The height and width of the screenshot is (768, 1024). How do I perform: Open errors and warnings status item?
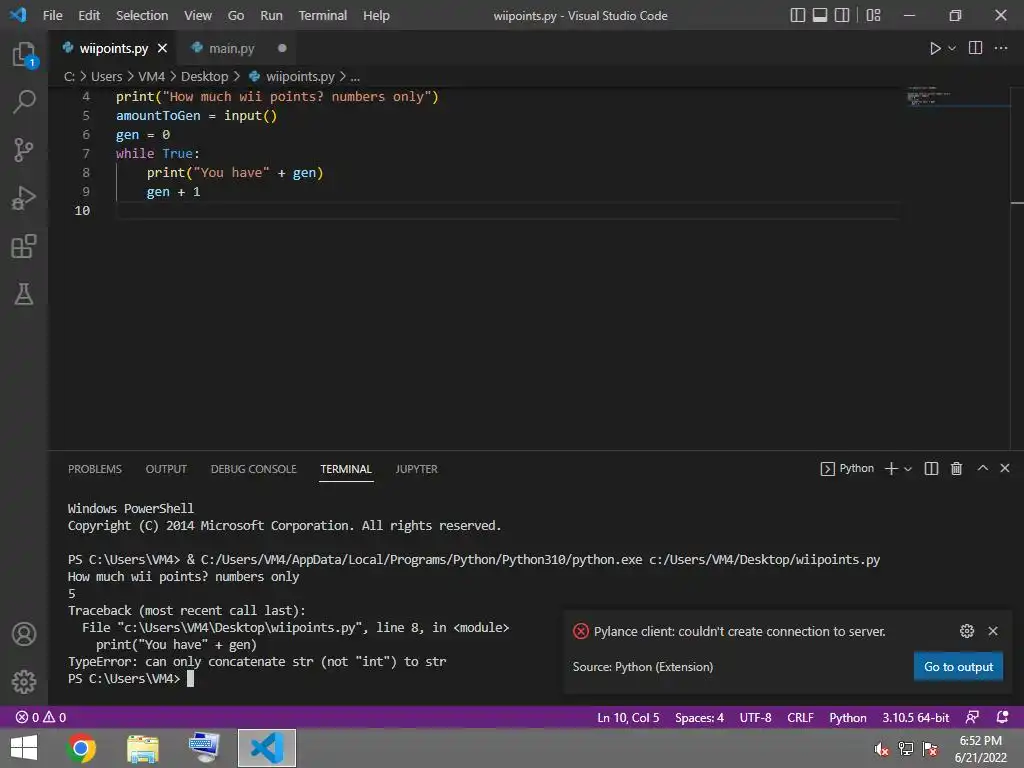coord(40,717)
